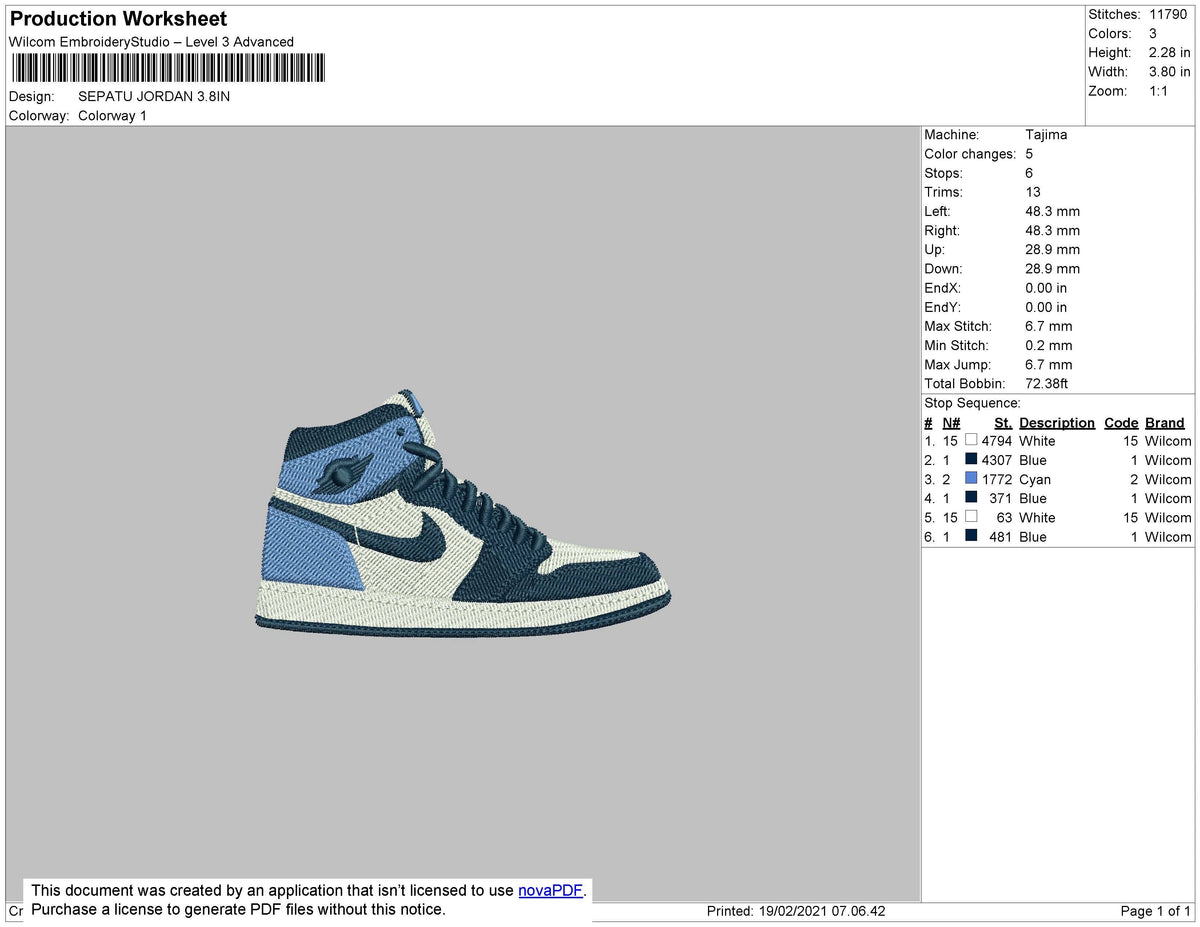Viewport: 1200px width, 927px height.
Task: Select the Cyan swatch in stop row 3
Action: coord(971,478)
